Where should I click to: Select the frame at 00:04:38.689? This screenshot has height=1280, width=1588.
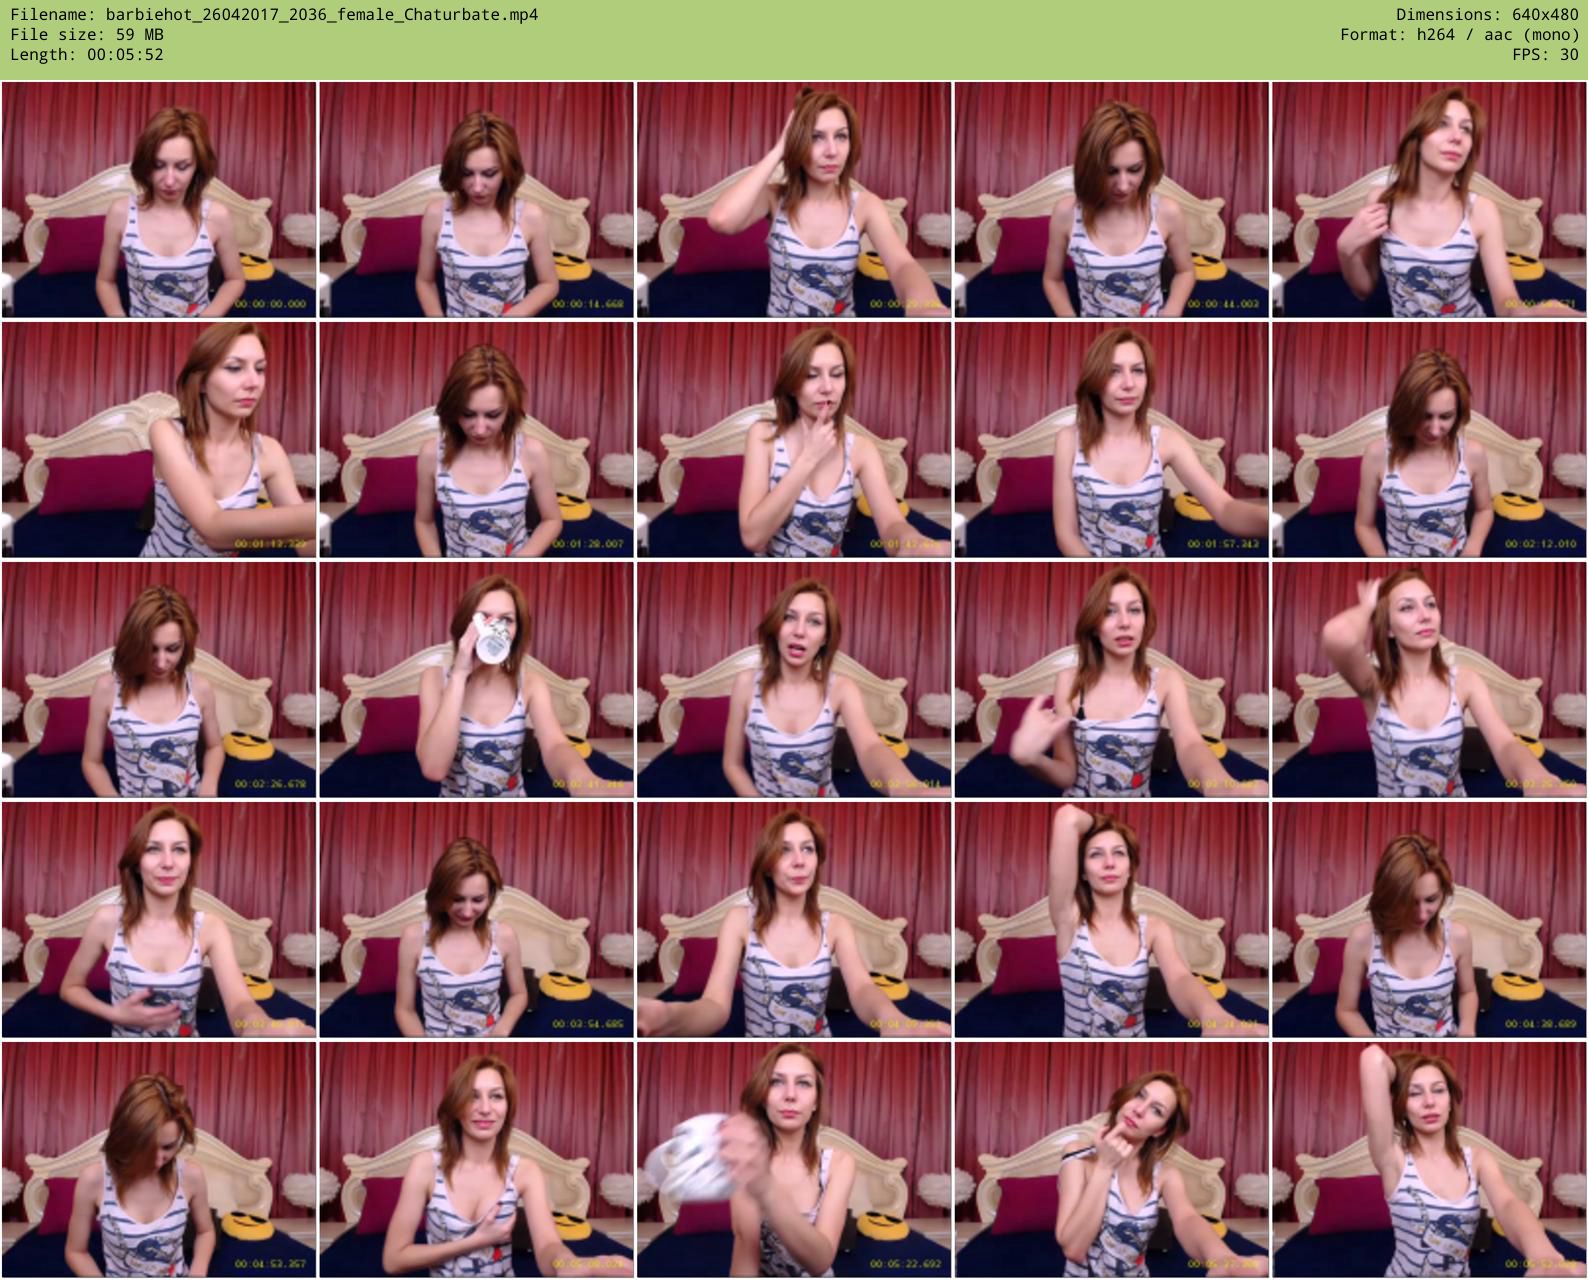(x=1429, y=920)
